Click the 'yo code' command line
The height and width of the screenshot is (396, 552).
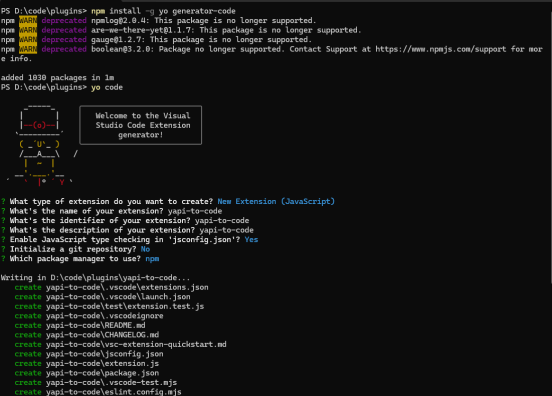62,87
